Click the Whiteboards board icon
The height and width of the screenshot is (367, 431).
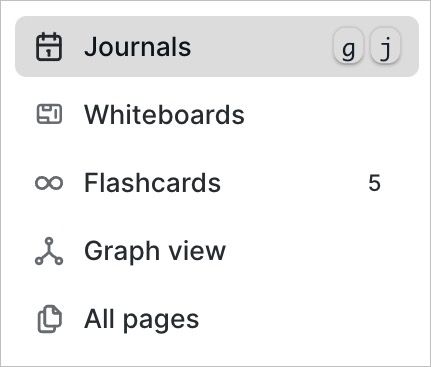49,114
